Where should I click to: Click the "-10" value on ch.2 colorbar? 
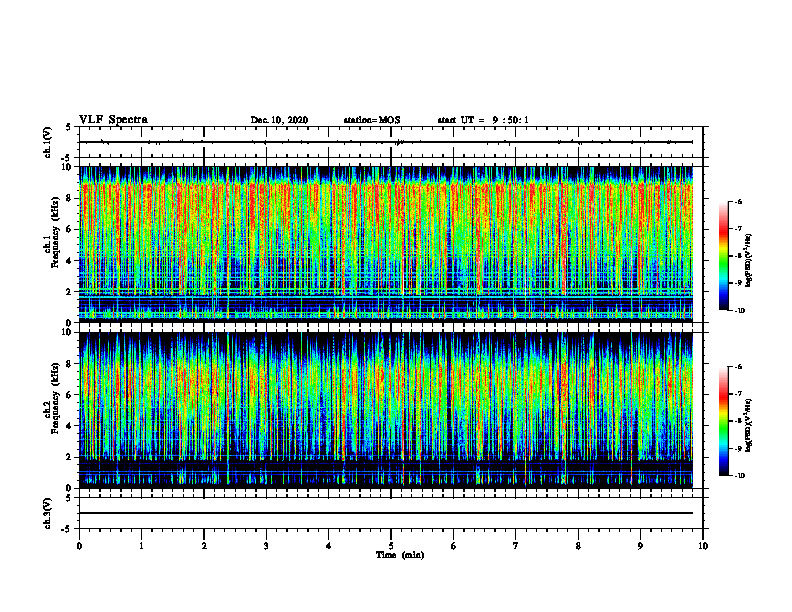coord(739,476)
